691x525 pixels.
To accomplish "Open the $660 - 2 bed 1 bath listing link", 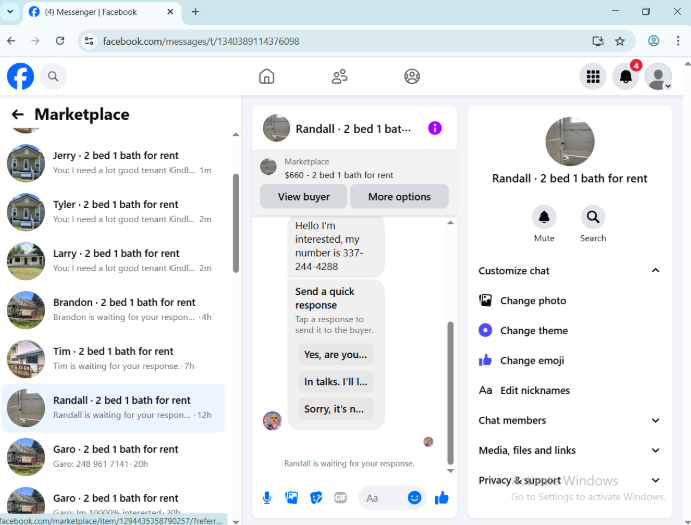I will coord(338,175).
